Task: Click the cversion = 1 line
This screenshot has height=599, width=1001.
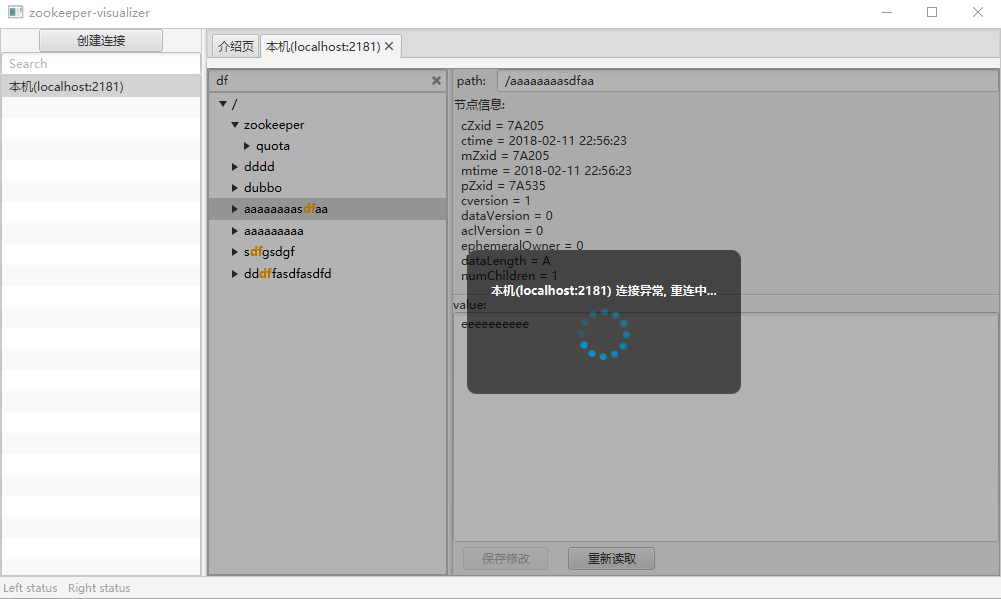Action: click(x=496, y=201)
